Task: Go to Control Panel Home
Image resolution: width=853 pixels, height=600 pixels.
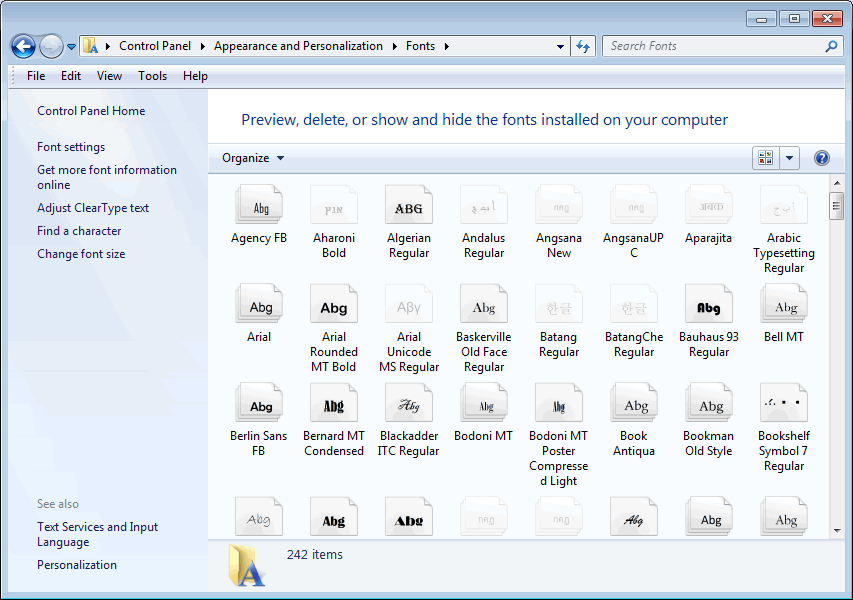Action: pyautogui.click(x=91, y=111)
